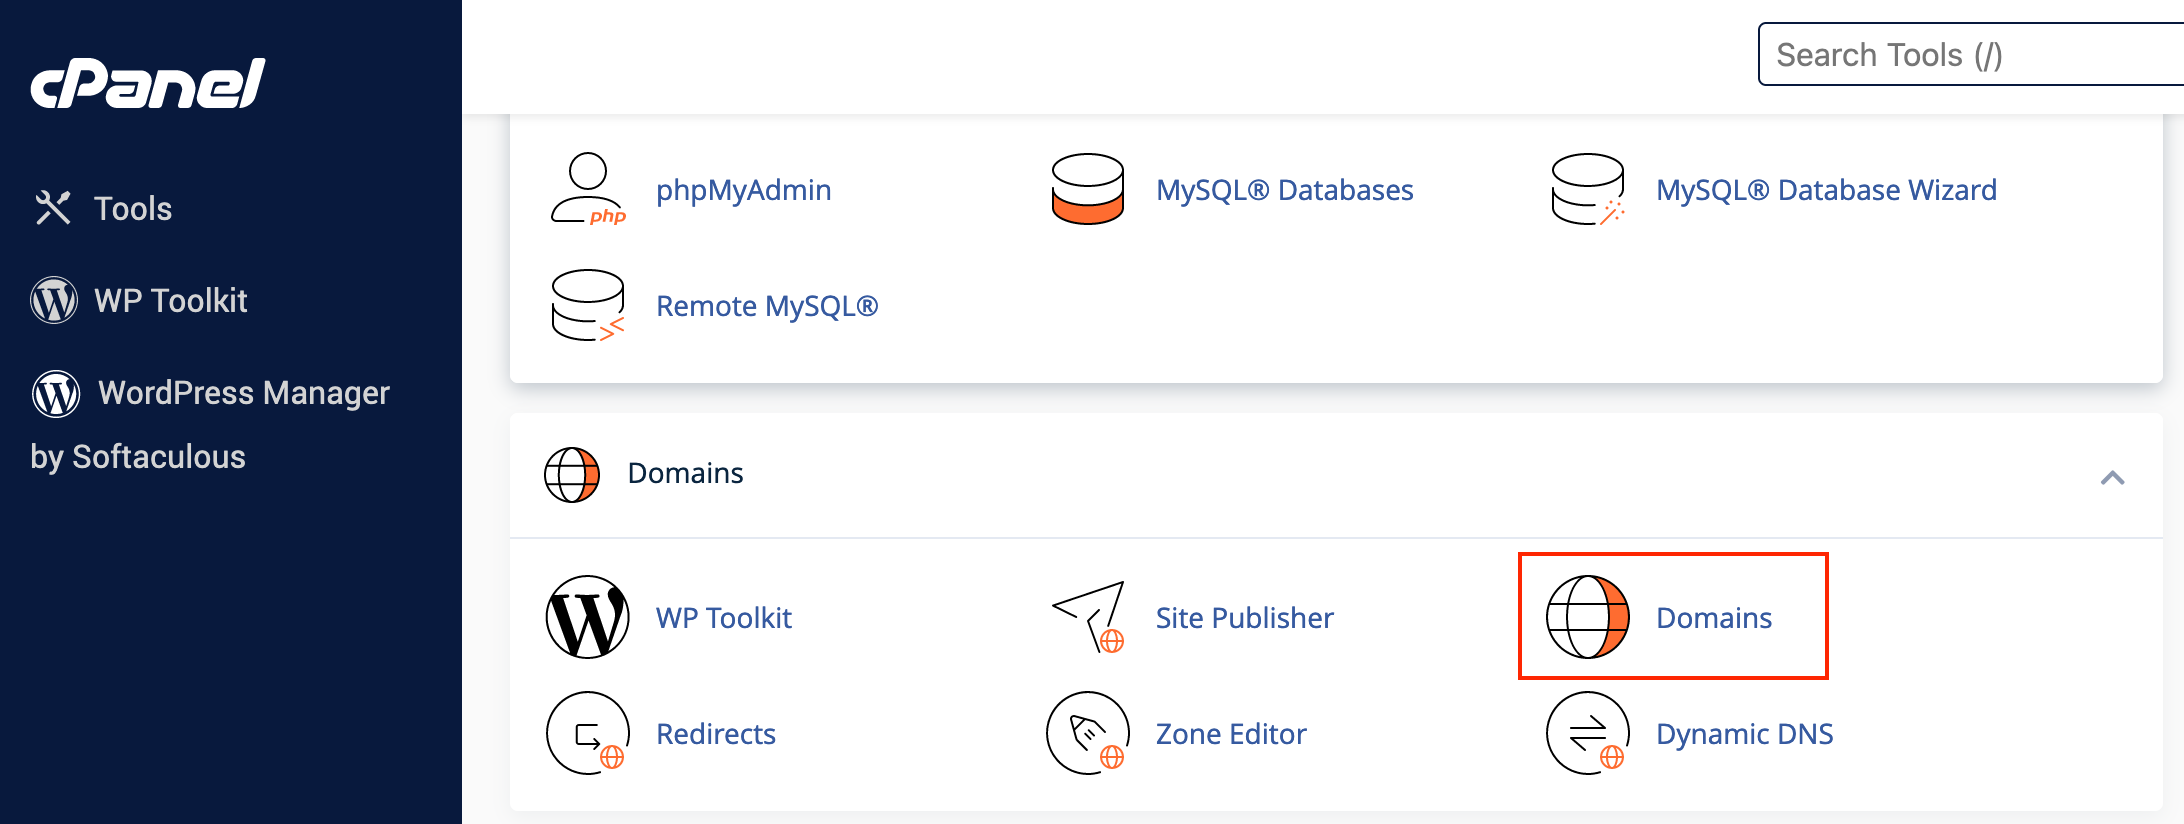Viewport: 2184px width, 824px height.
Task: Click the Site Publisher paper plane icon
Action: (x=1088, y=616)
